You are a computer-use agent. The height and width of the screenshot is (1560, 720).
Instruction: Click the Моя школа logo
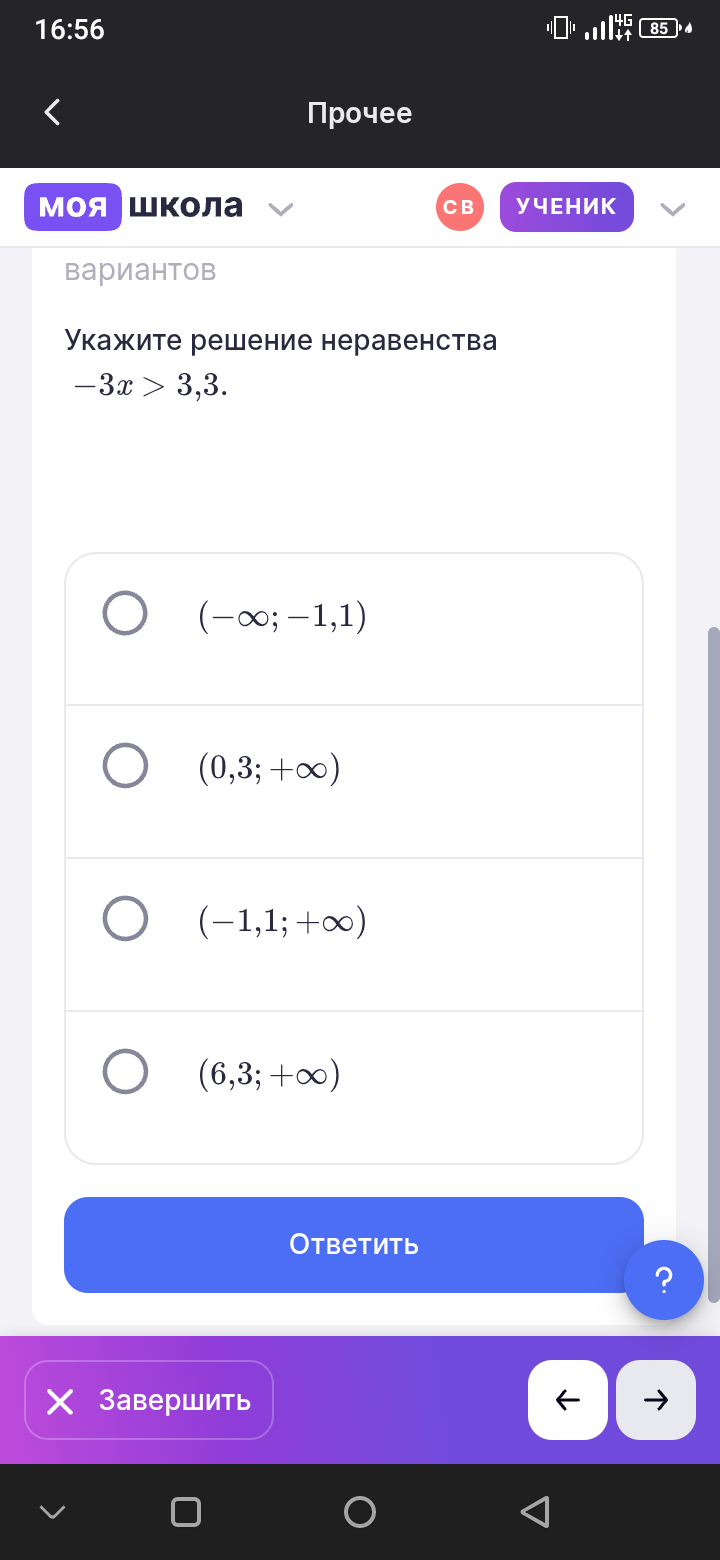tap(134, 207)
